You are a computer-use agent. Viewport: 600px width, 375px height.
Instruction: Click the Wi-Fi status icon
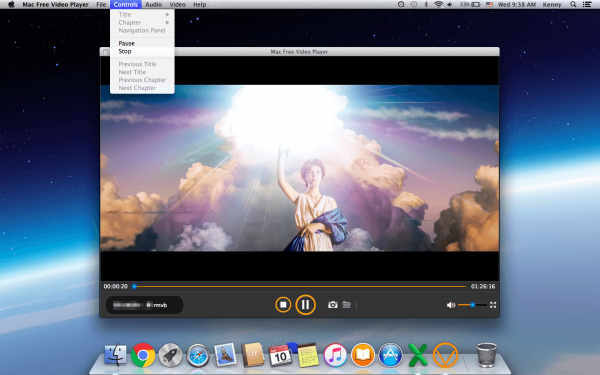439,5
